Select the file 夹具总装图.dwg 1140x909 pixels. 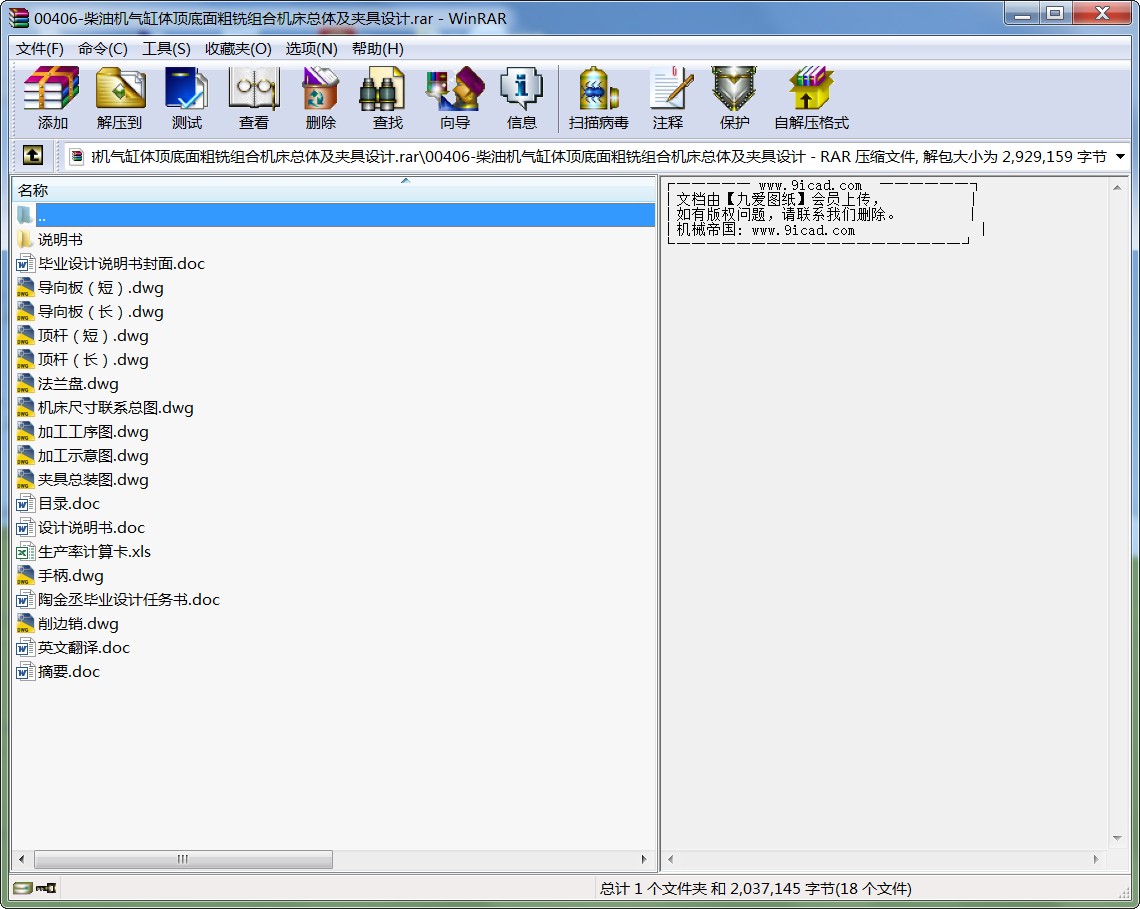click(93, 480)
